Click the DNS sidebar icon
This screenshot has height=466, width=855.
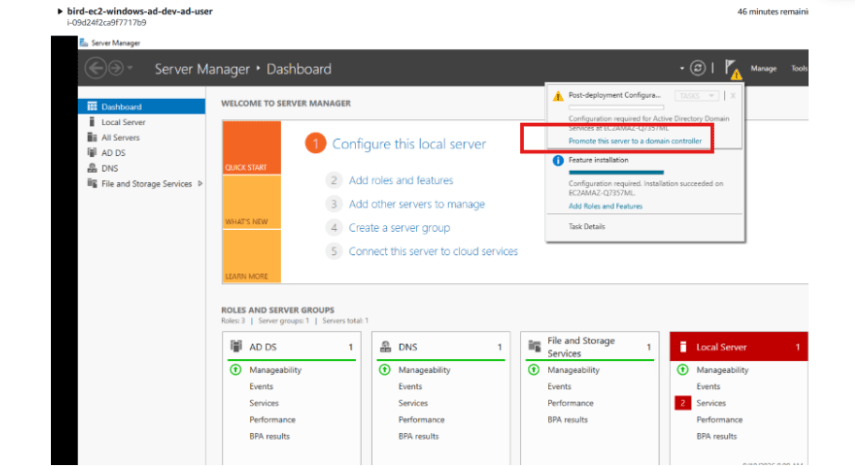click(x=92, y=168)
